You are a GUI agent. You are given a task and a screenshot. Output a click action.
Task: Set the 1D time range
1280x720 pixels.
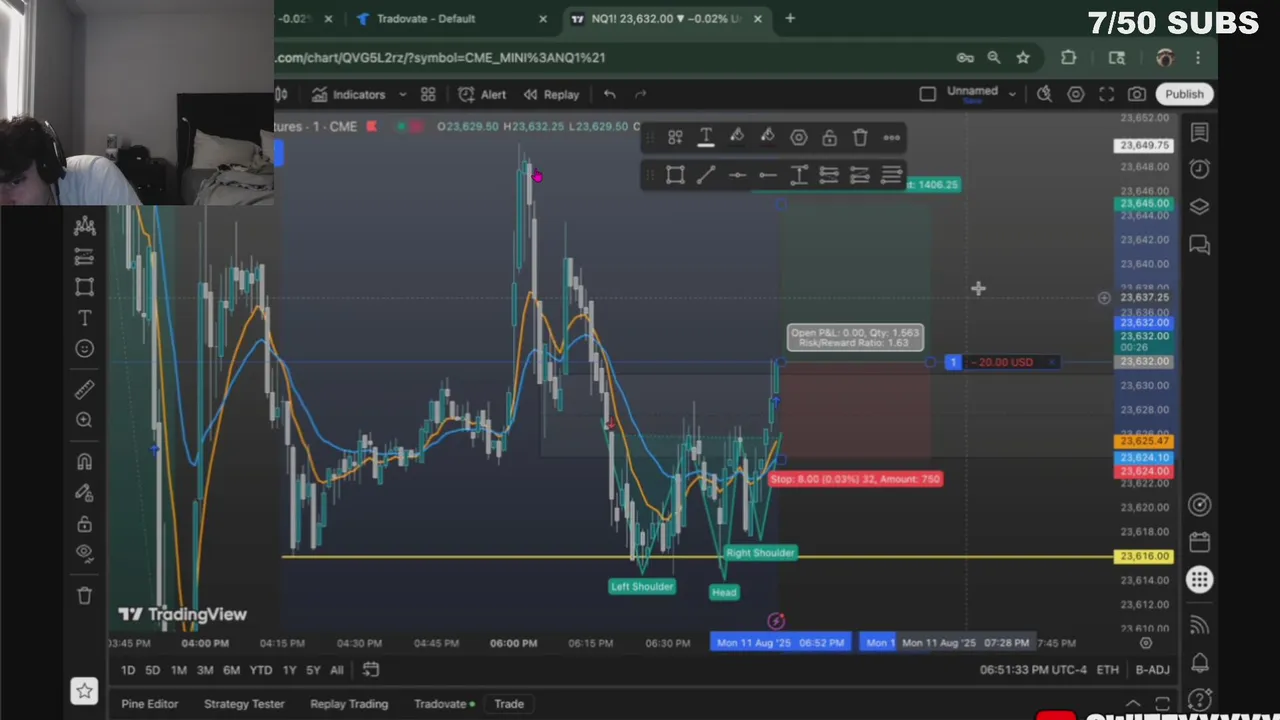pos(127,670)
